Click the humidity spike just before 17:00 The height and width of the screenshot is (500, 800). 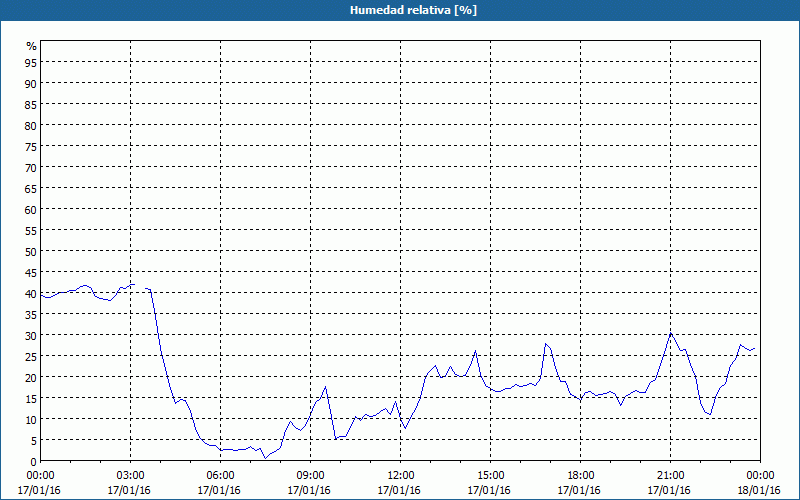coord(546,344)
